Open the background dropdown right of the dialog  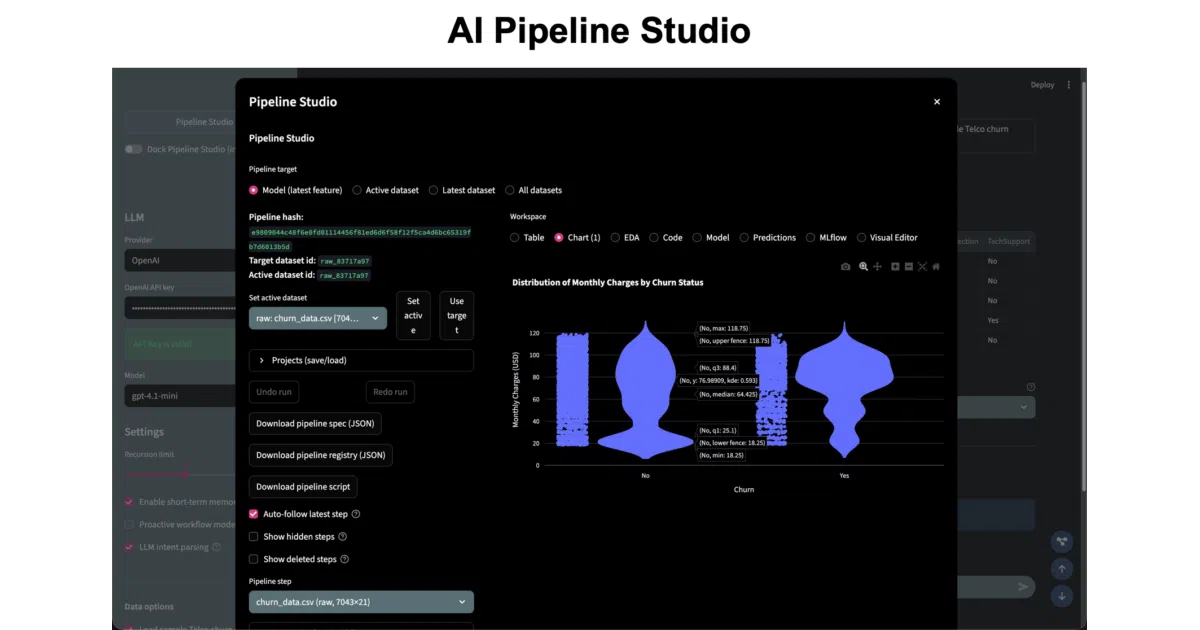tap(996, 407)
